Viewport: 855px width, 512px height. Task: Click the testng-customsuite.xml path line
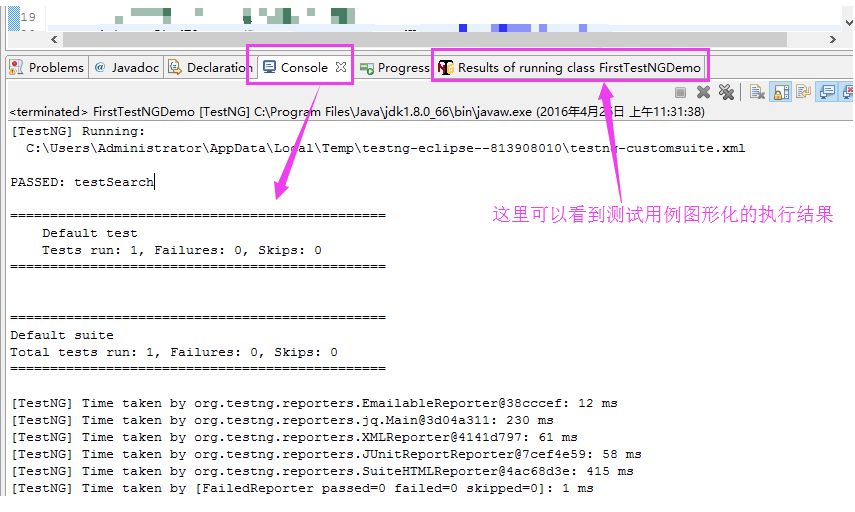[x=385, y=148]
